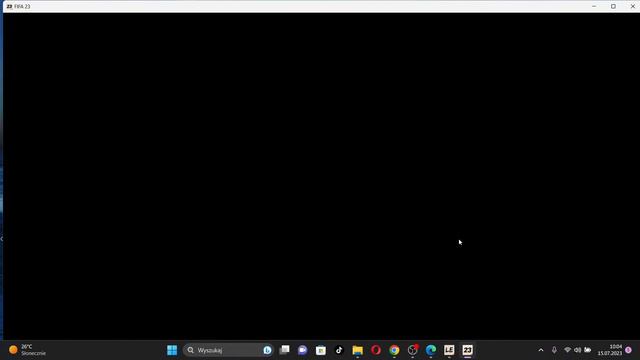This screenshot has width=640, height=360.
Task: Open Microsoft Store from the taskbar
Action: pos(321,350)
